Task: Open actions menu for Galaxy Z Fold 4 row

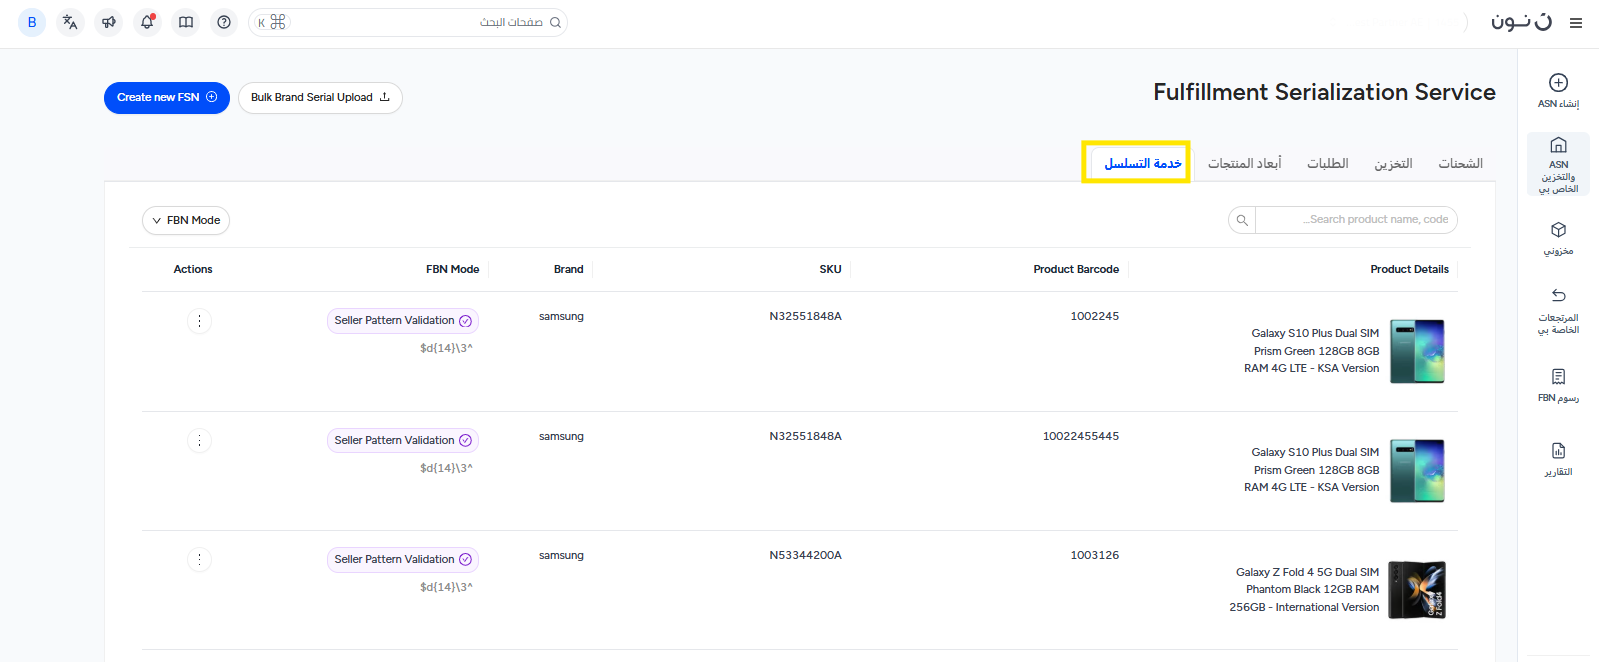Action: click(x=199, y=560)
